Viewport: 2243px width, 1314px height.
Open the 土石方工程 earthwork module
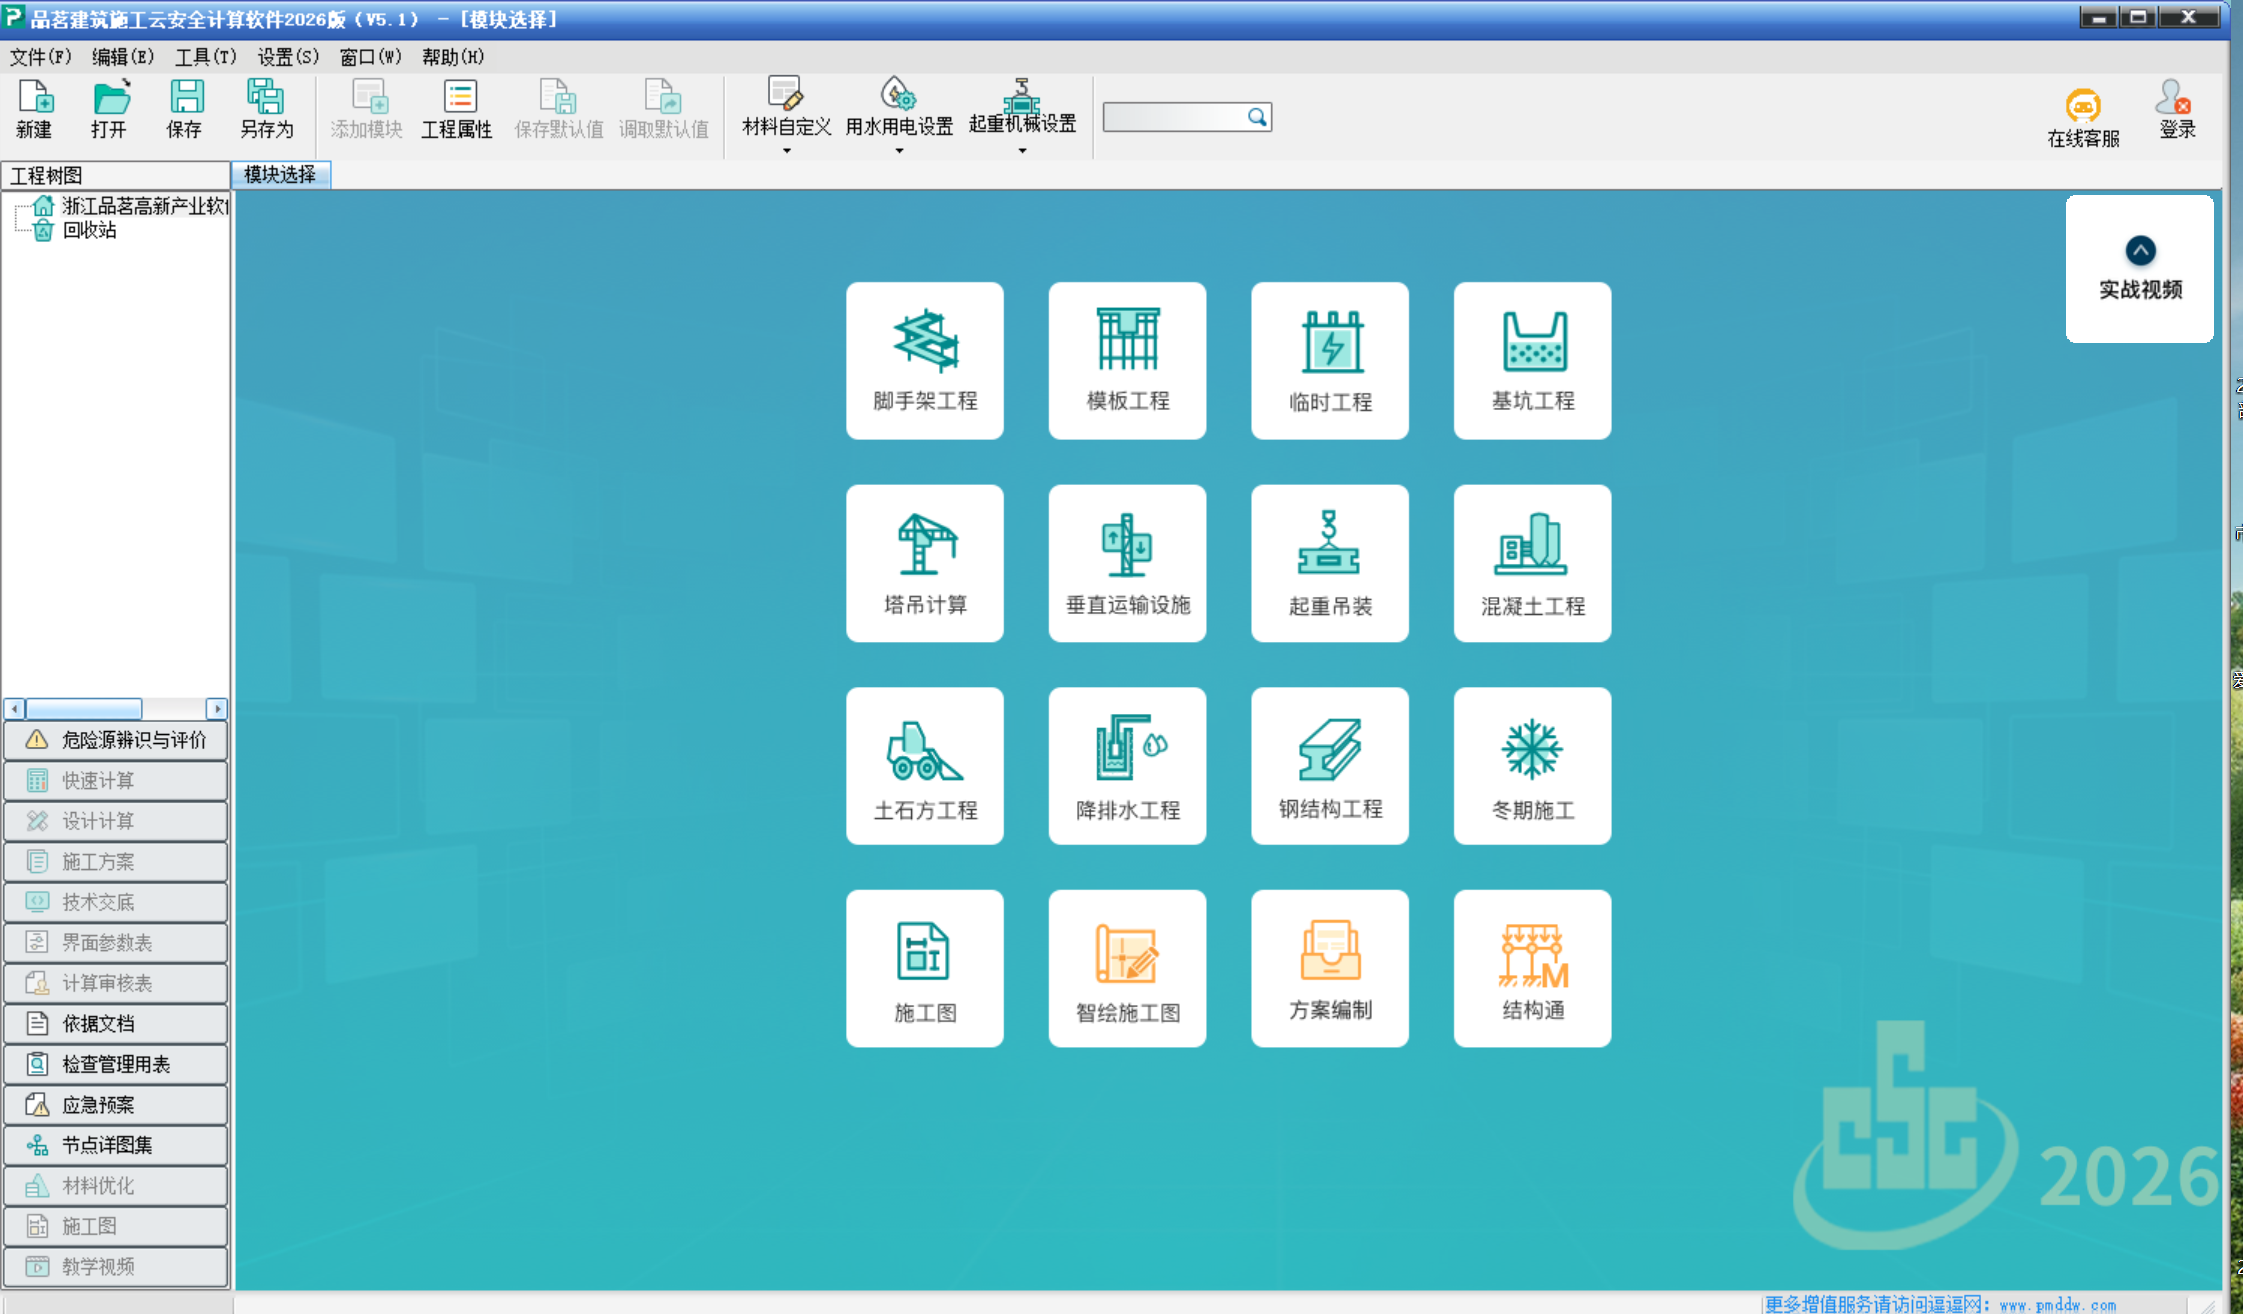[924, 765]
